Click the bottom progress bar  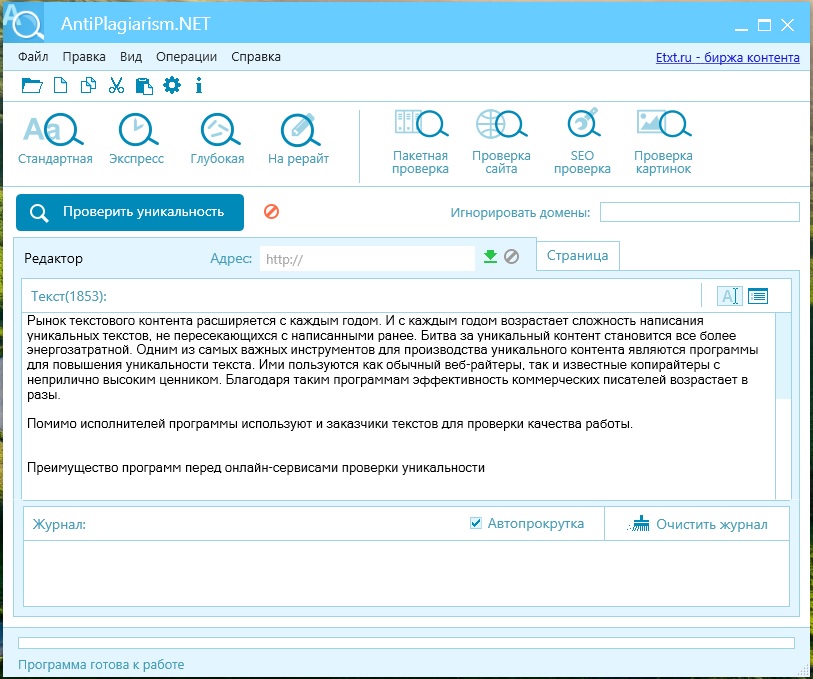pyautogui.click(x=406, y=643)
